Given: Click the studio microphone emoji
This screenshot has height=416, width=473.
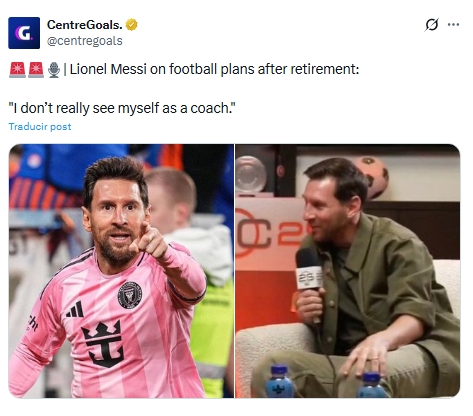Looking at the screenshot, I should [54, 70].
